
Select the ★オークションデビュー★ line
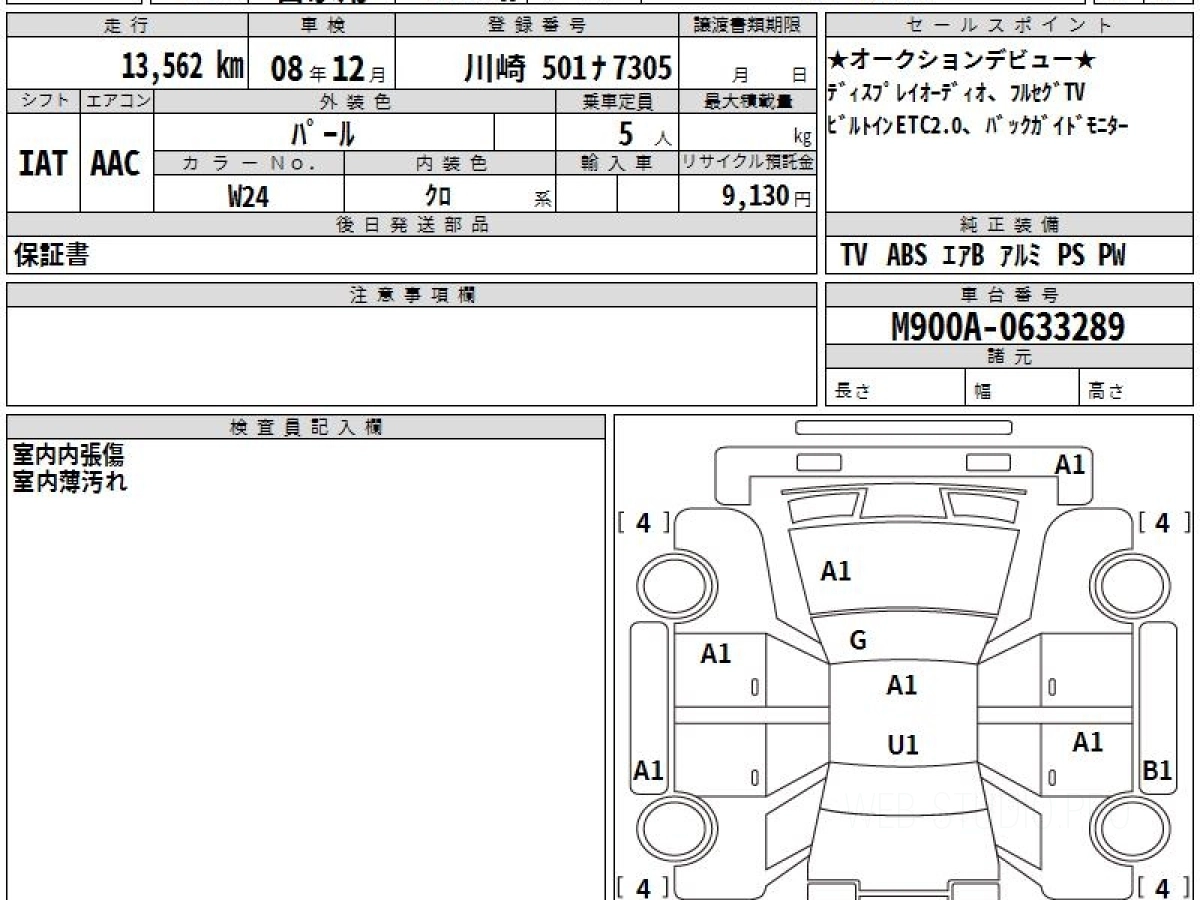962,61
